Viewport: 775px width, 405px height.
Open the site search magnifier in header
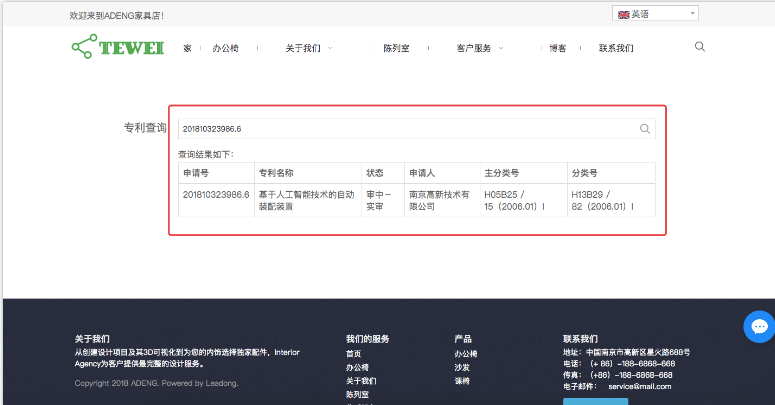[x=700, y=46]
